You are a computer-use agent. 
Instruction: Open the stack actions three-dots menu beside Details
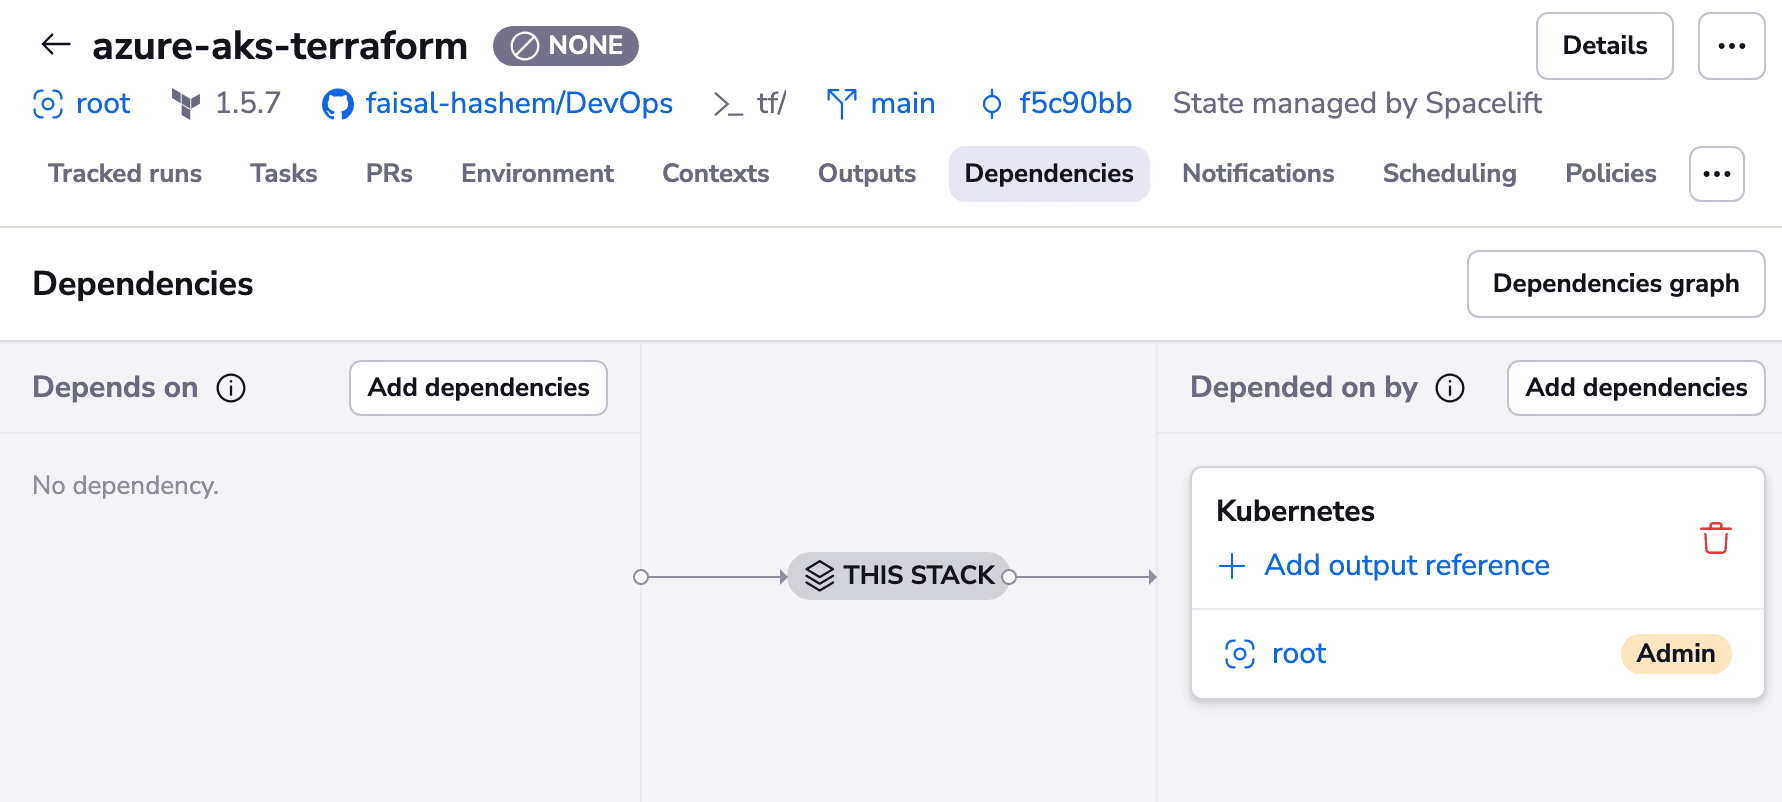[1732, 46]
